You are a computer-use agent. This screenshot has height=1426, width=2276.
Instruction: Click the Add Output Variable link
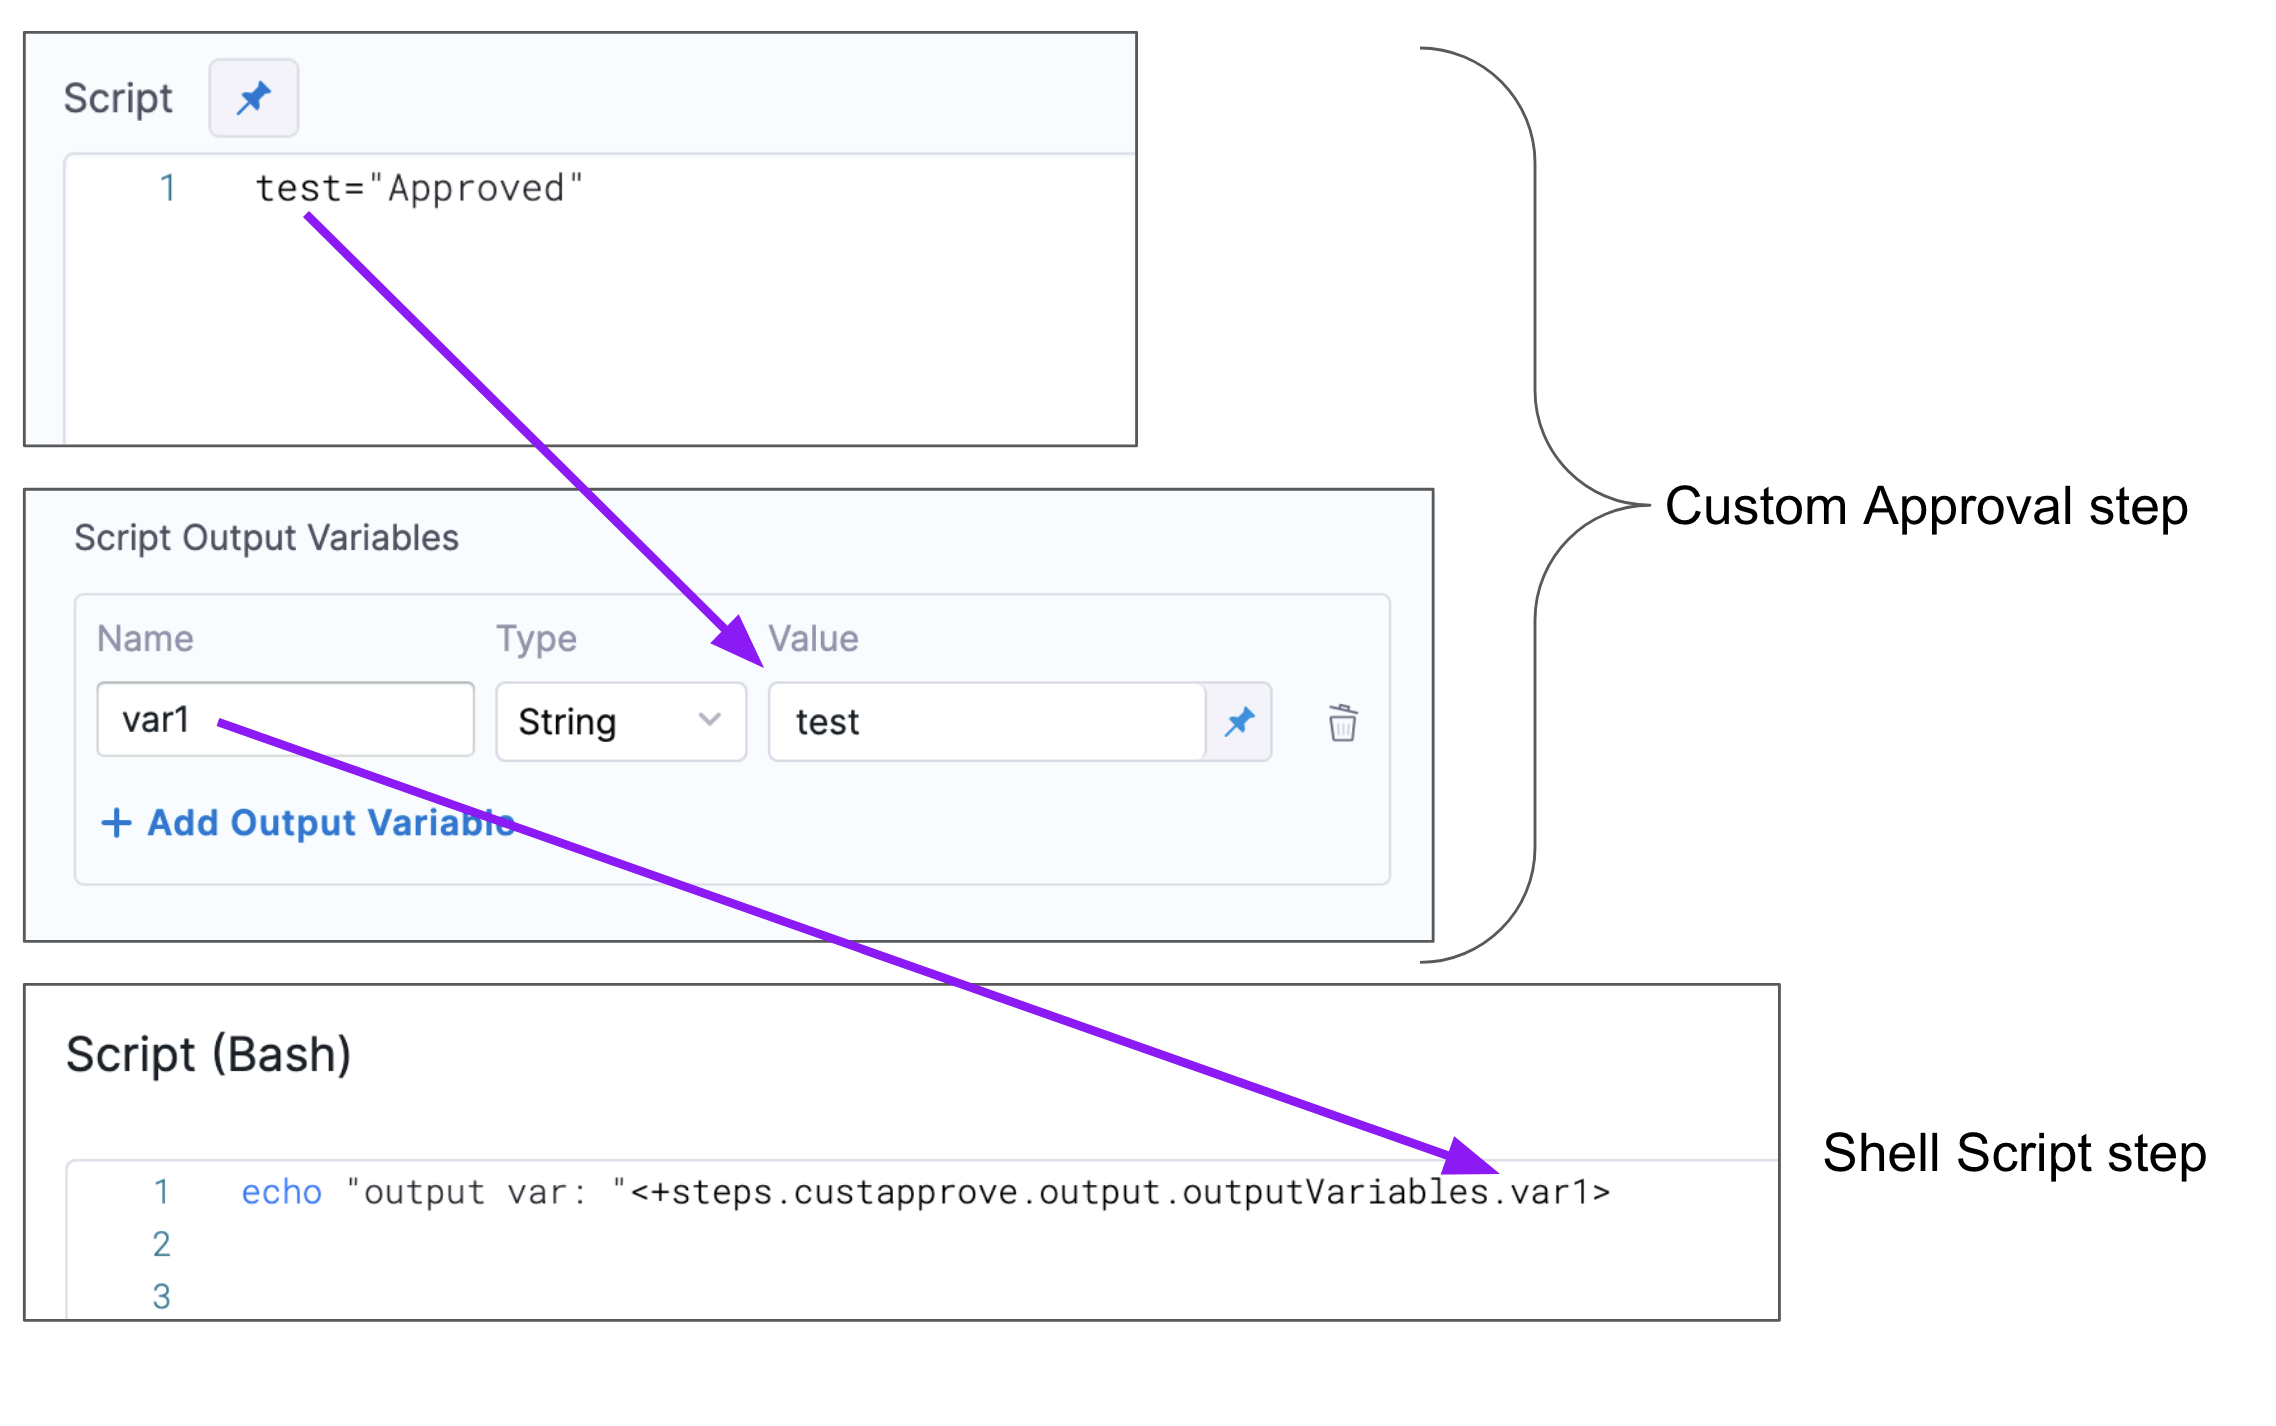(330, 823)
